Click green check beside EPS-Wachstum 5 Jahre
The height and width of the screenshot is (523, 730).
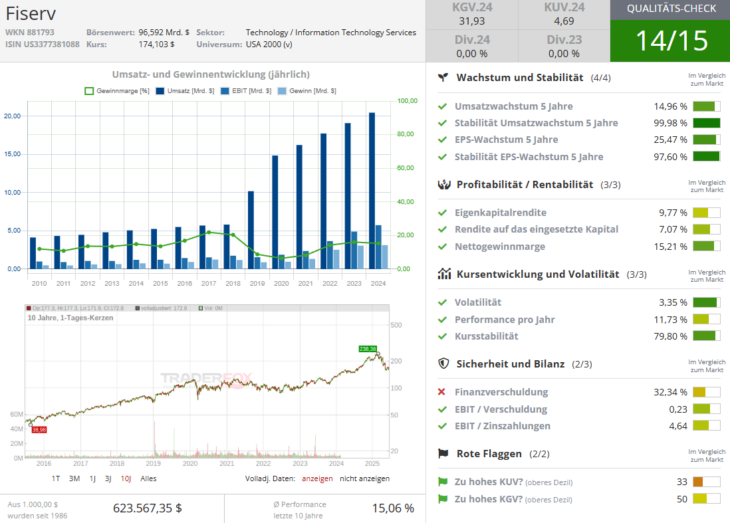[442, 140]
